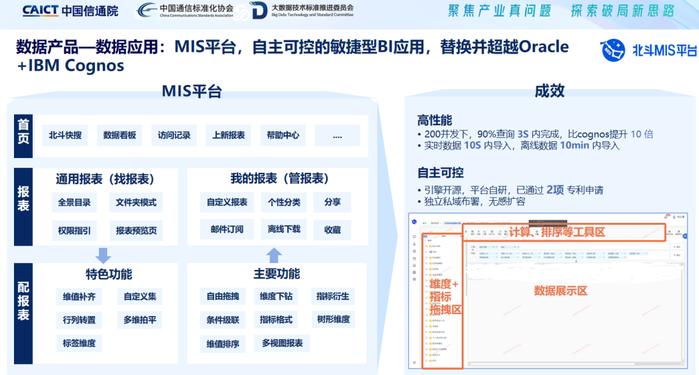
Task: Click the 大数据技术标准推进委员会 logo
Action: [x=302, y=10]
